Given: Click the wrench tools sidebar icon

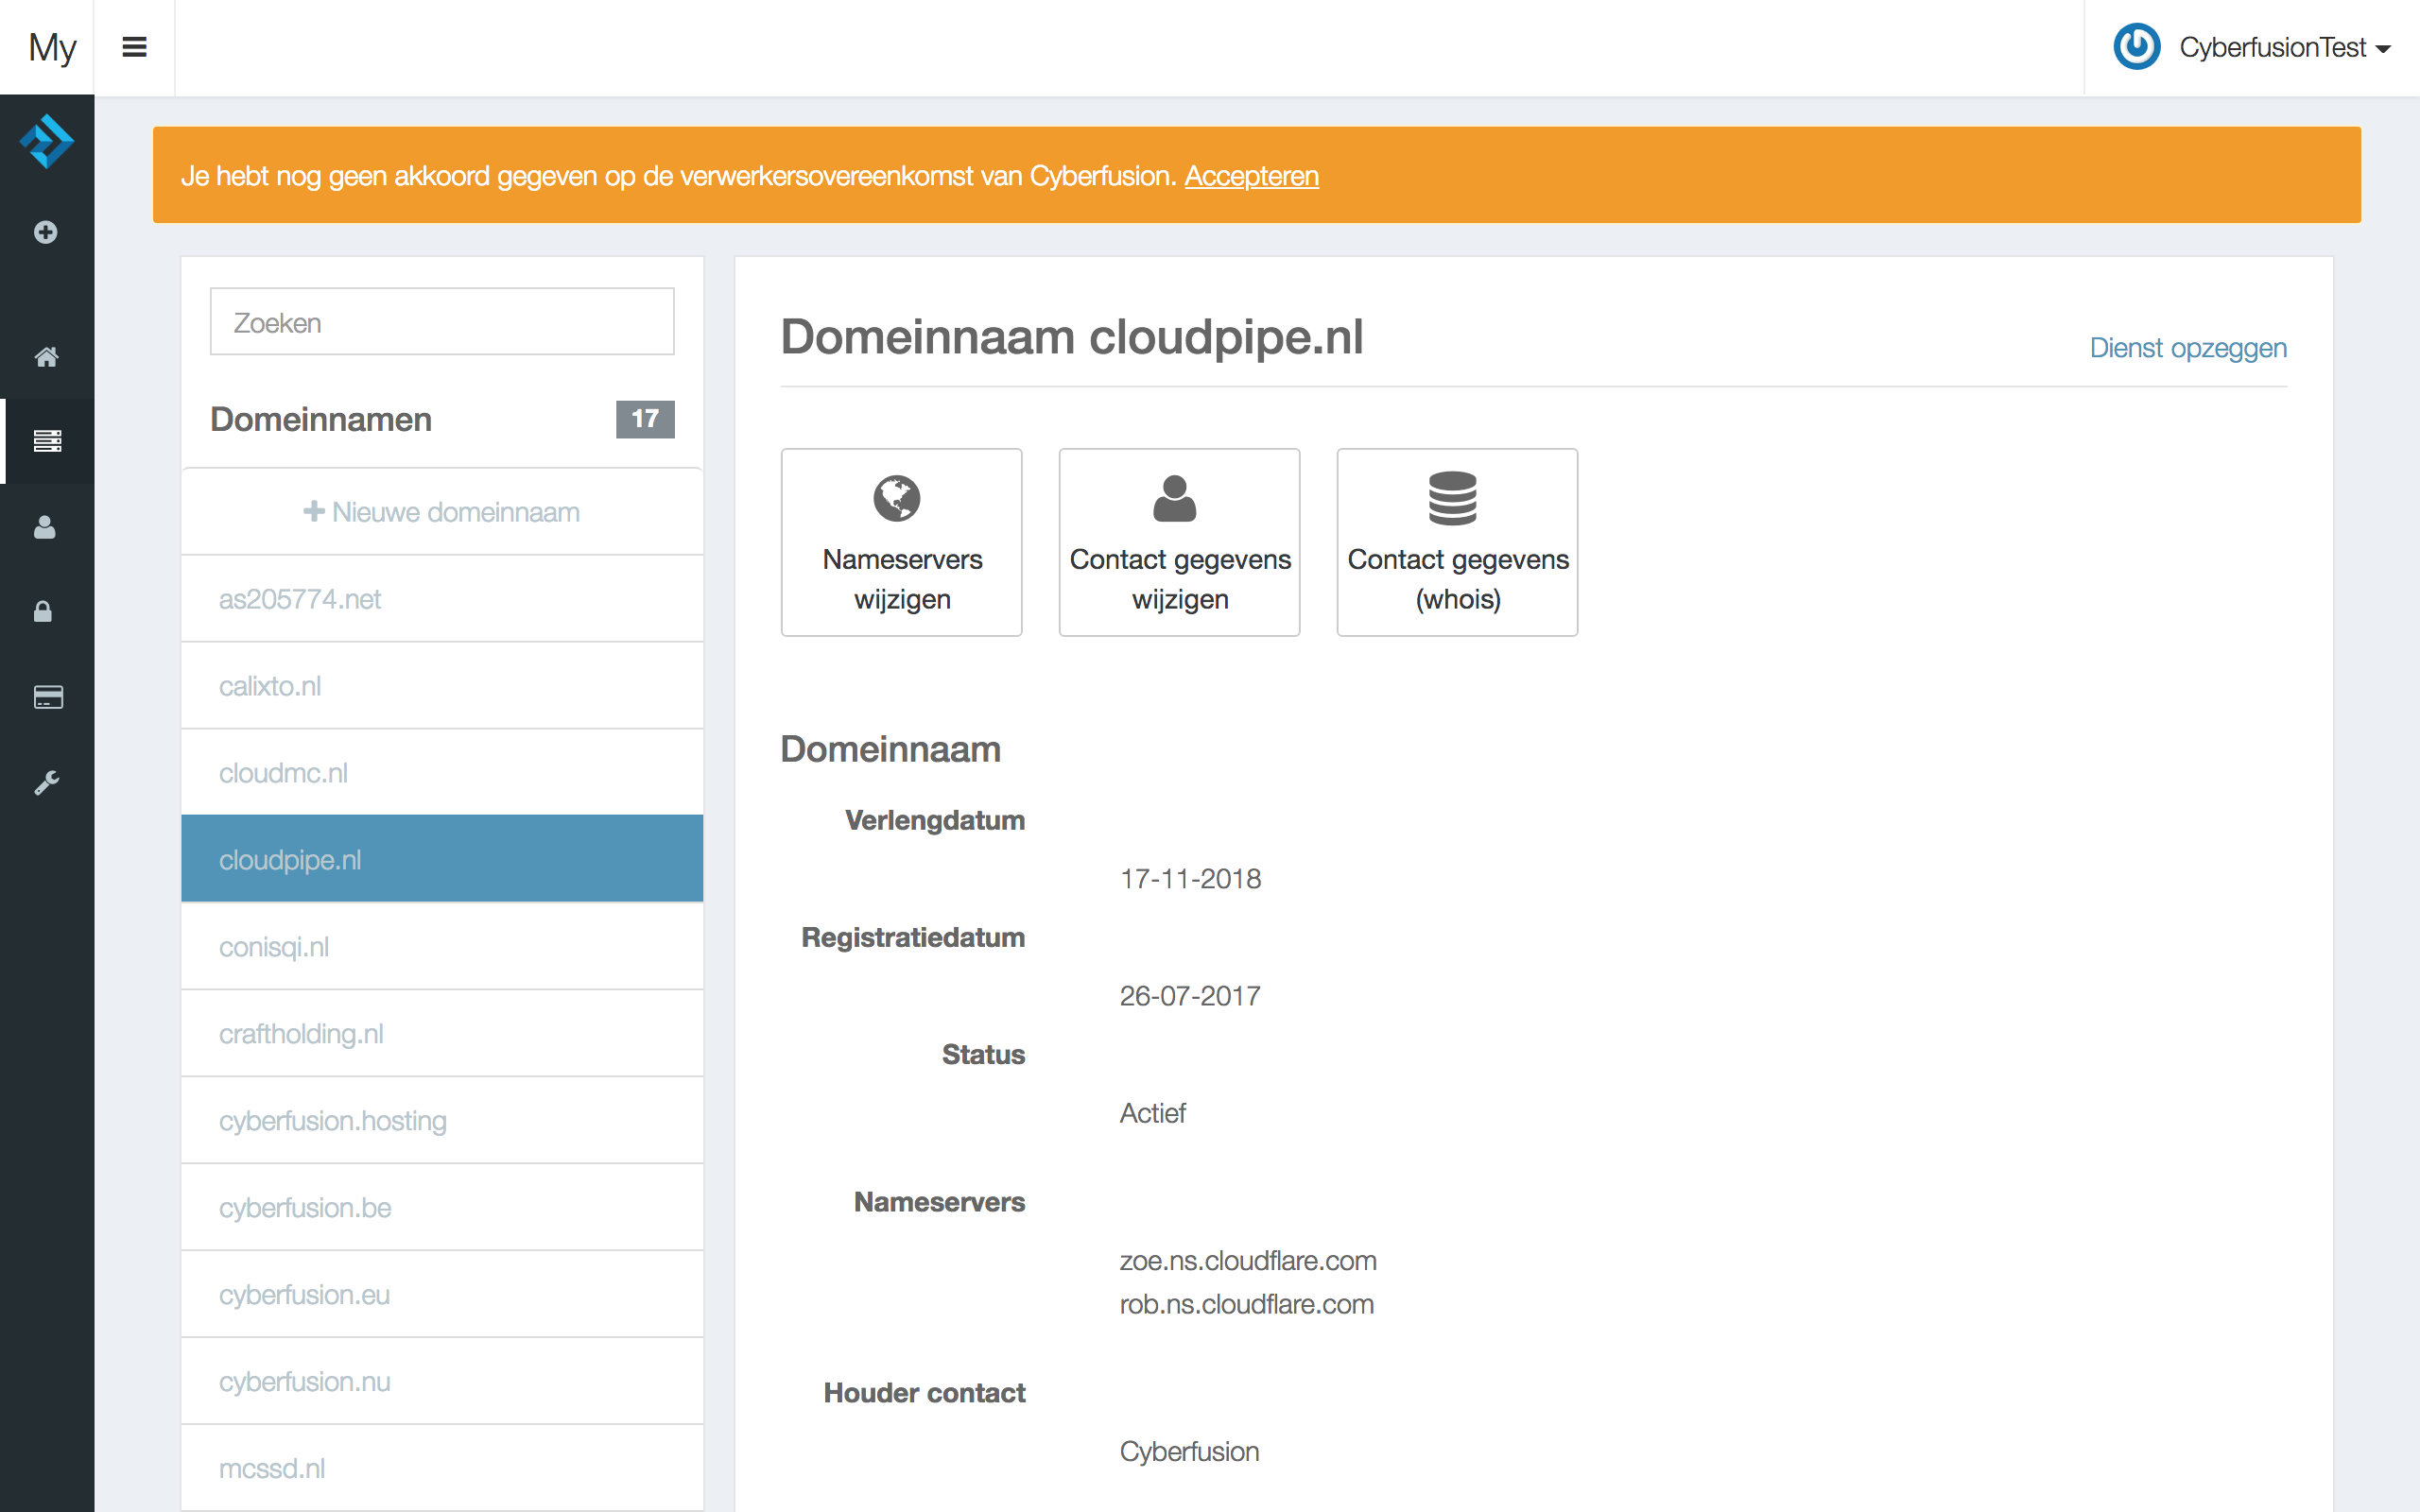Looking at the screenshot, I should pos(46,782).
